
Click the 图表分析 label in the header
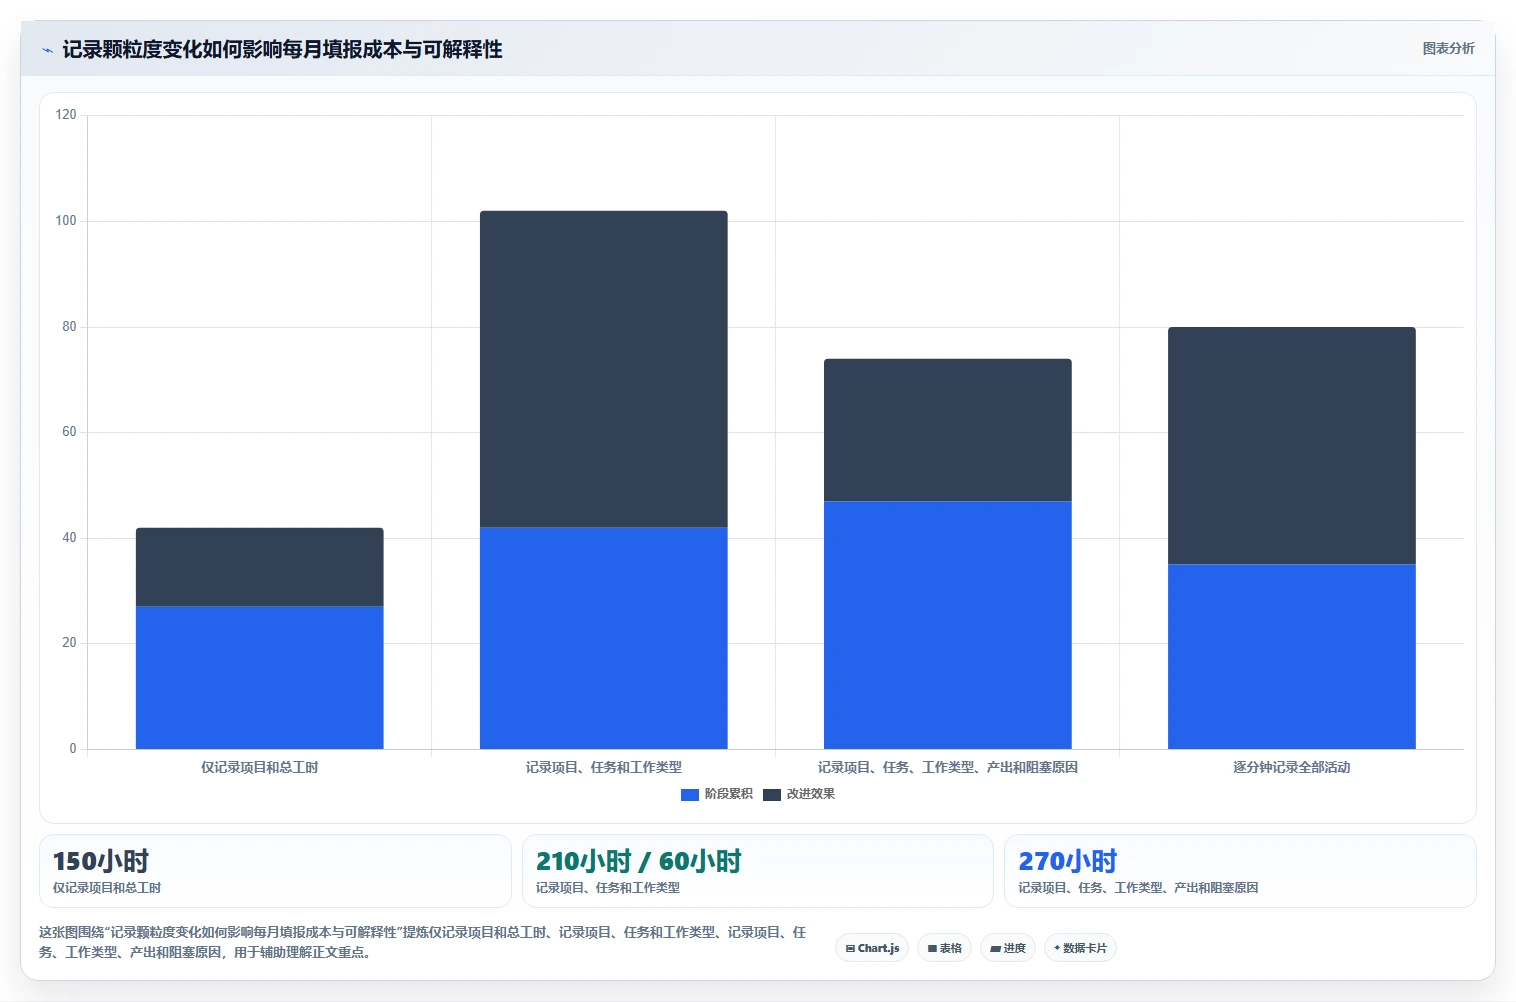tap(1448, 48)
